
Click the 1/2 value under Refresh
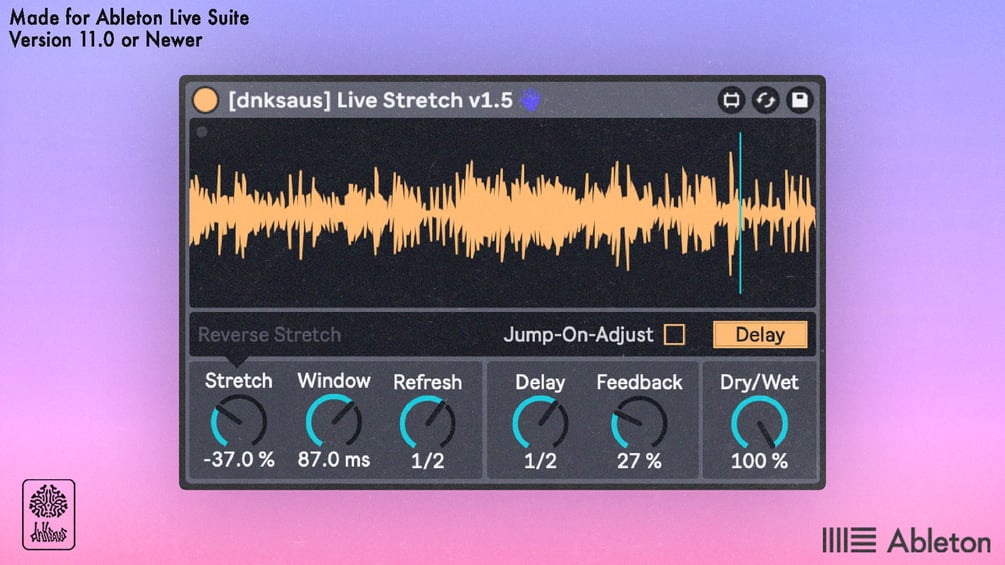coord(428,461)
